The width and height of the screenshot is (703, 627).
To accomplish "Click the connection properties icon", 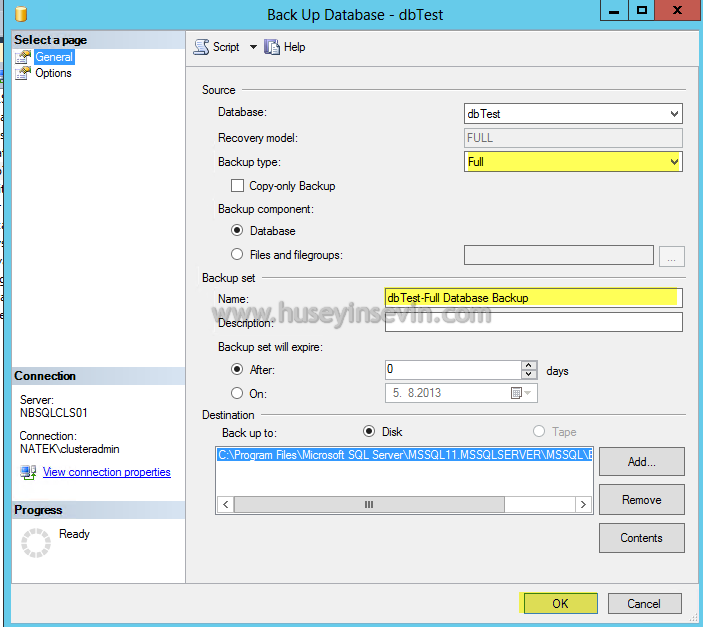I will [28, 472].
